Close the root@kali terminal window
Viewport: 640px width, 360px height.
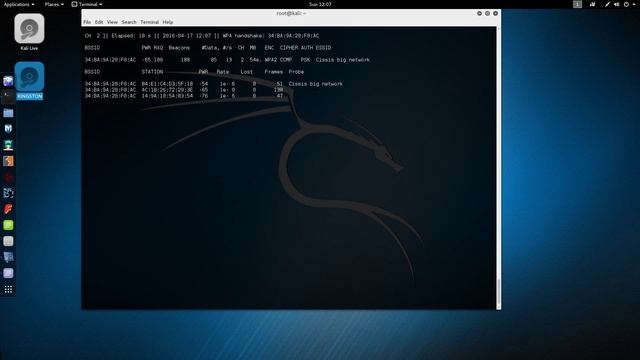tap(496, 13)
